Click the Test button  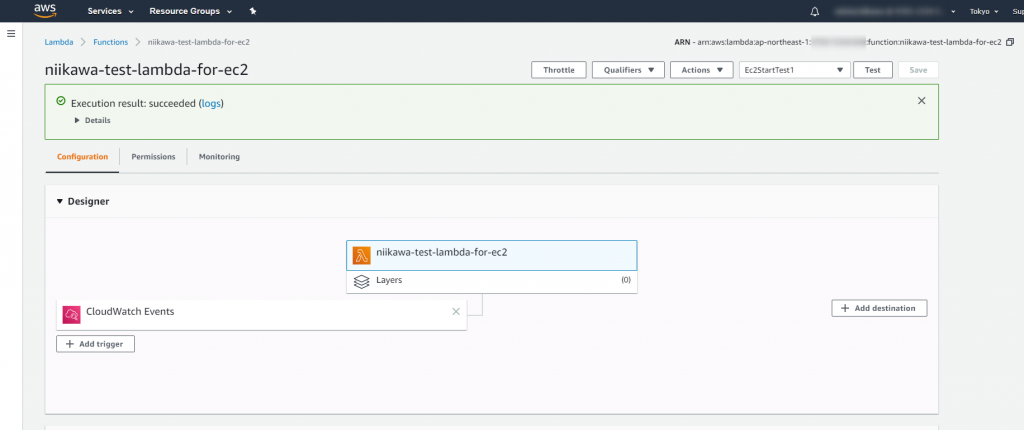coord(872,70)
